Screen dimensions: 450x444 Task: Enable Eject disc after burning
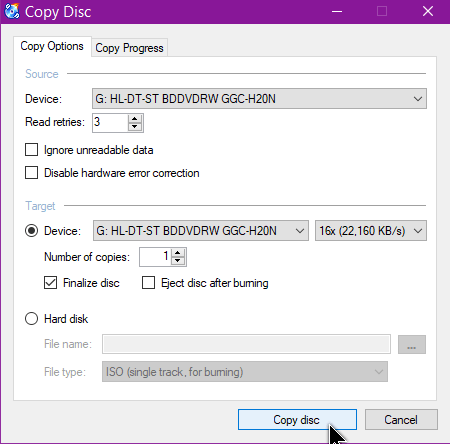148,283
